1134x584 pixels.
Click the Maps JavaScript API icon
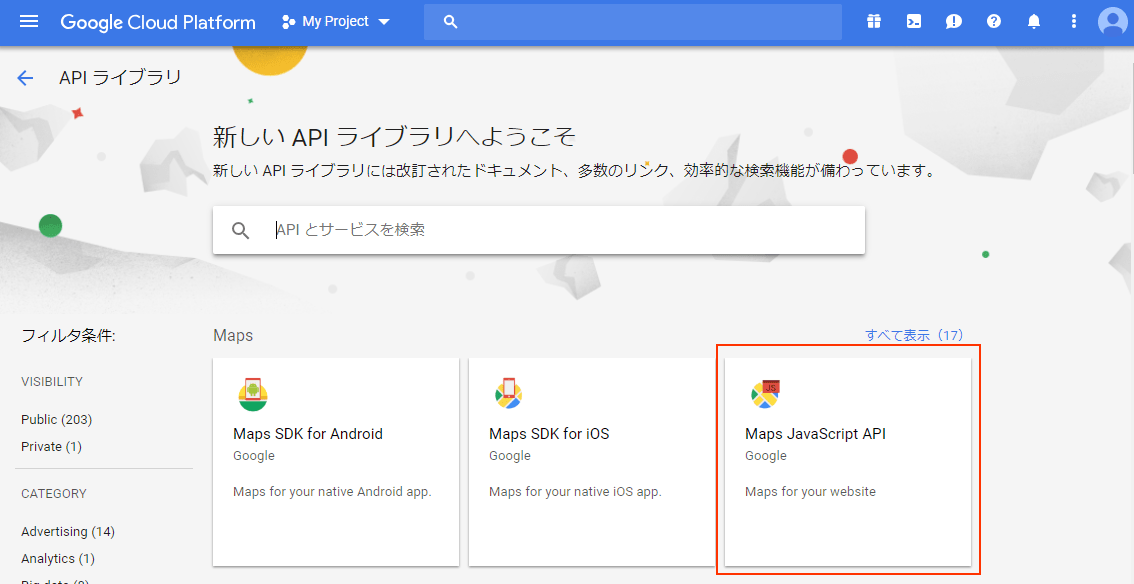tap(765, 393)
